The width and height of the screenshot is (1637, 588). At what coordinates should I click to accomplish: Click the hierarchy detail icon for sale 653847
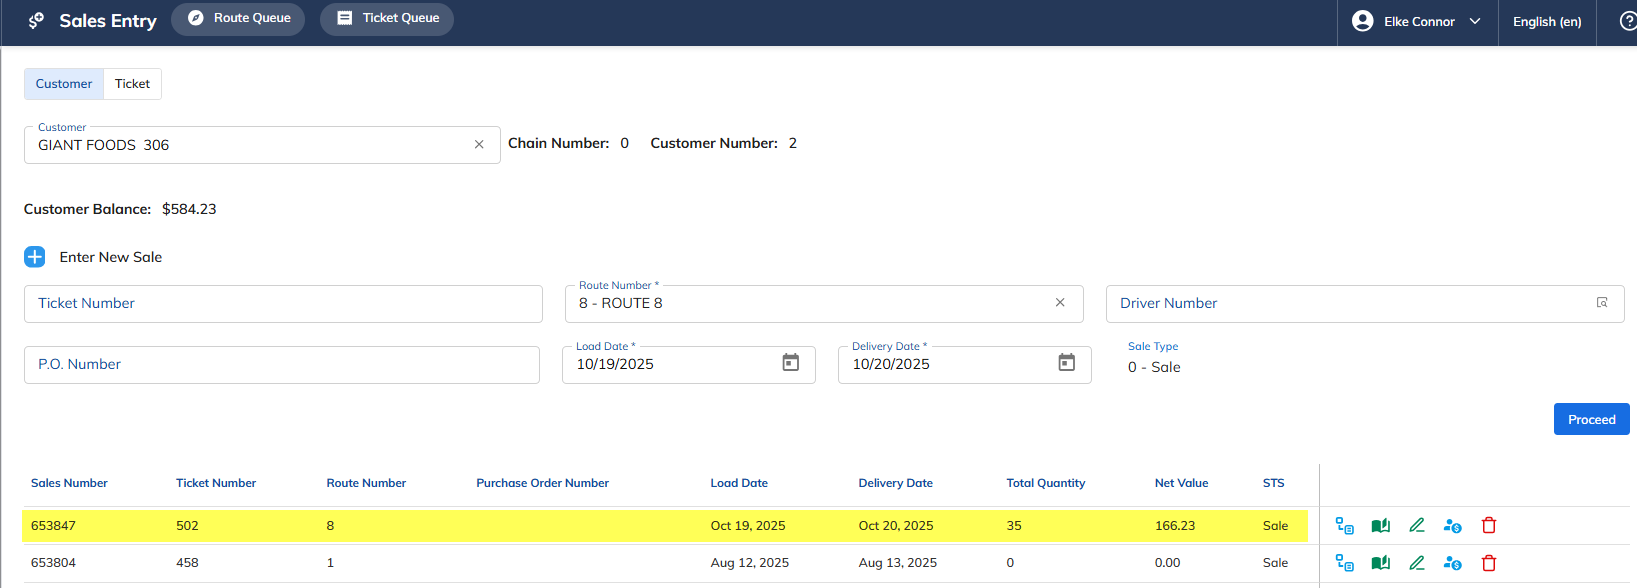tap(1345, 526)
